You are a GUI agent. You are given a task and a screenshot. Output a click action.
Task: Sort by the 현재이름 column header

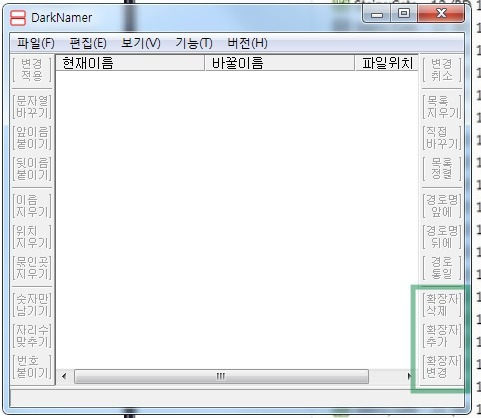pos(130,63)
